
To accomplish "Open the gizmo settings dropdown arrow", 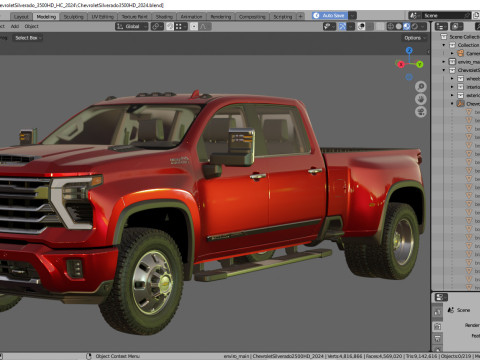I will tap(351, 26).
